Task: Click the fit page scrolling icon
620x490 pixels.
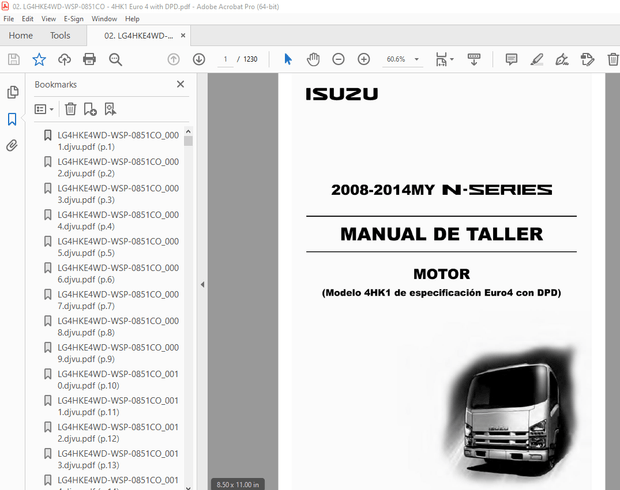Action: (x=441, y=59)
